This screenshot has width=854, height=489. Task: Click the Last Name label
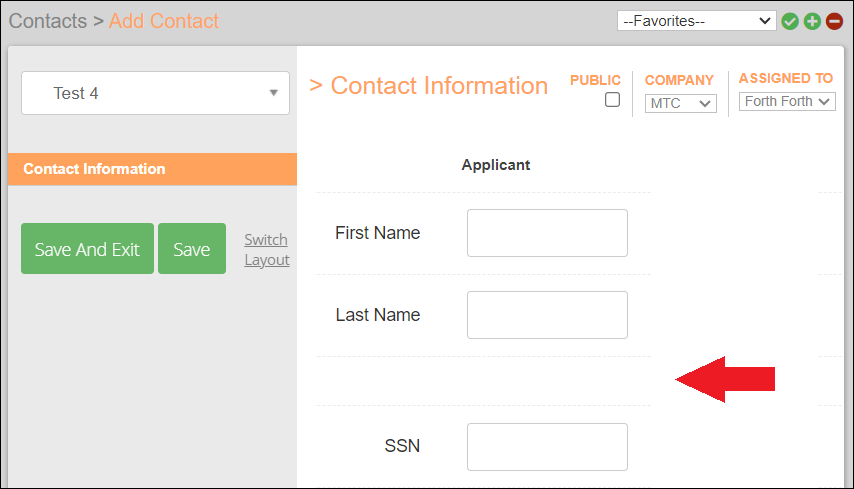tap(377, 315)
